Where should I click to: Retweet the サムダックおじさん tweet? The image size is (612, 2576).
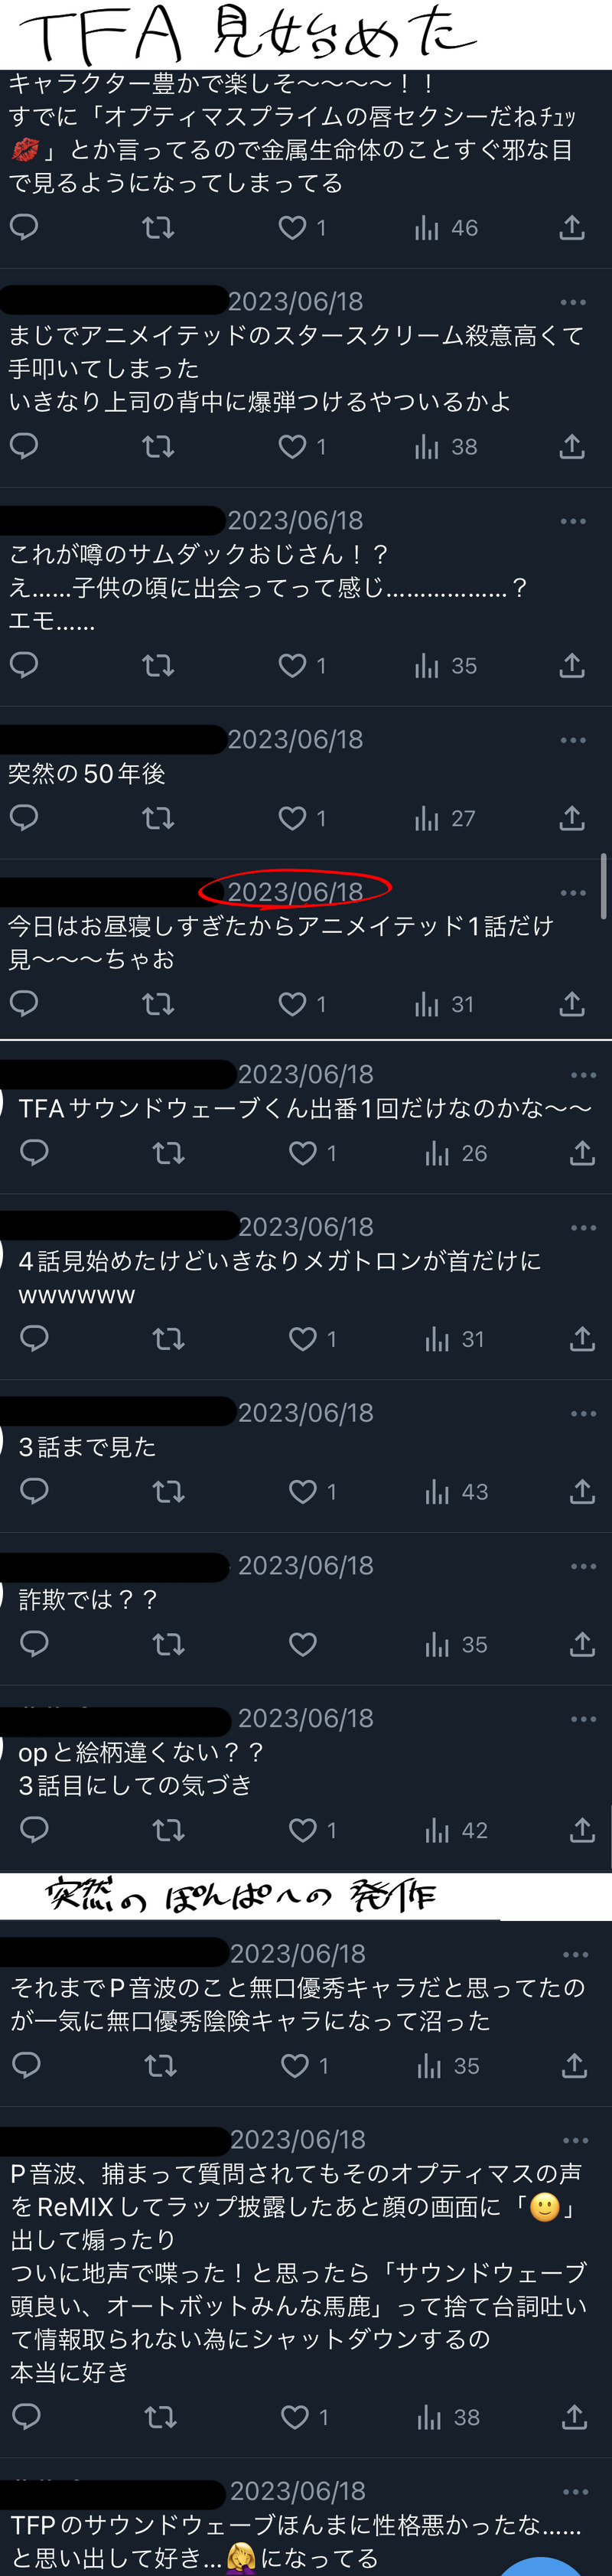point(158,665)
